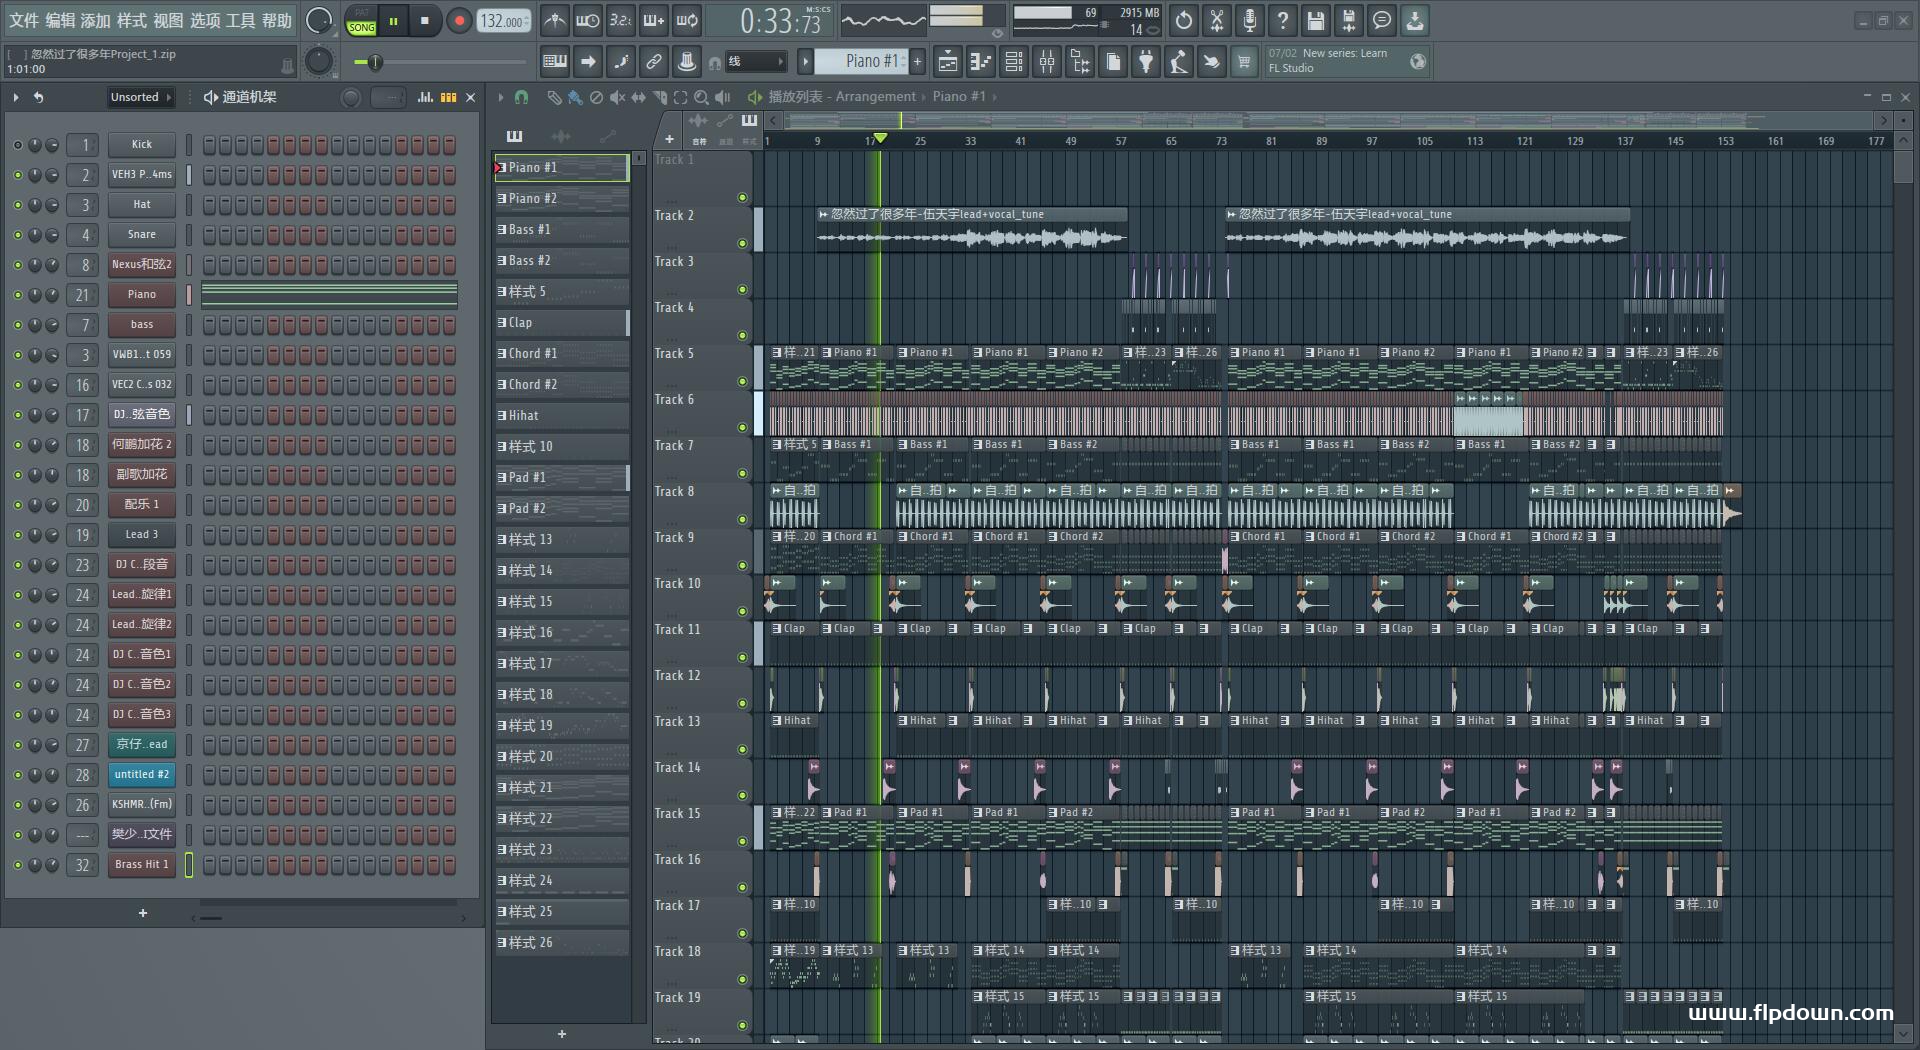This screenshot has height=1050, width=1920.
Task: Open Piano #1 in the playlist title breadcrumb
Action: pyautogui.click(x=958, y=97)
